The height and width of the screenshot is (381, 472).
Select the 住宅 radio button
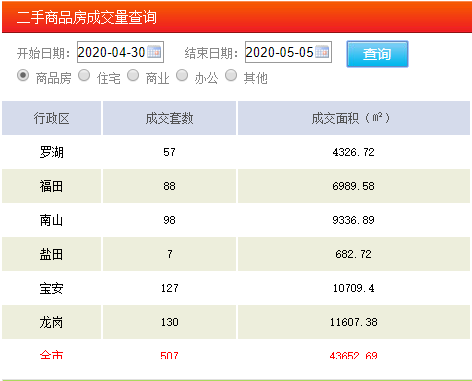(x=84, y=76)
